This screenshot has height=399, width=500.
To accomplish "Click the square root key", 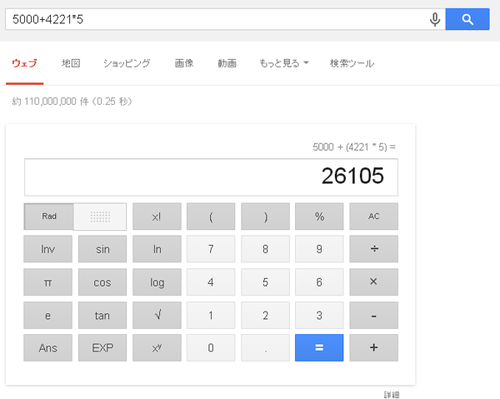I will point(157,315).
